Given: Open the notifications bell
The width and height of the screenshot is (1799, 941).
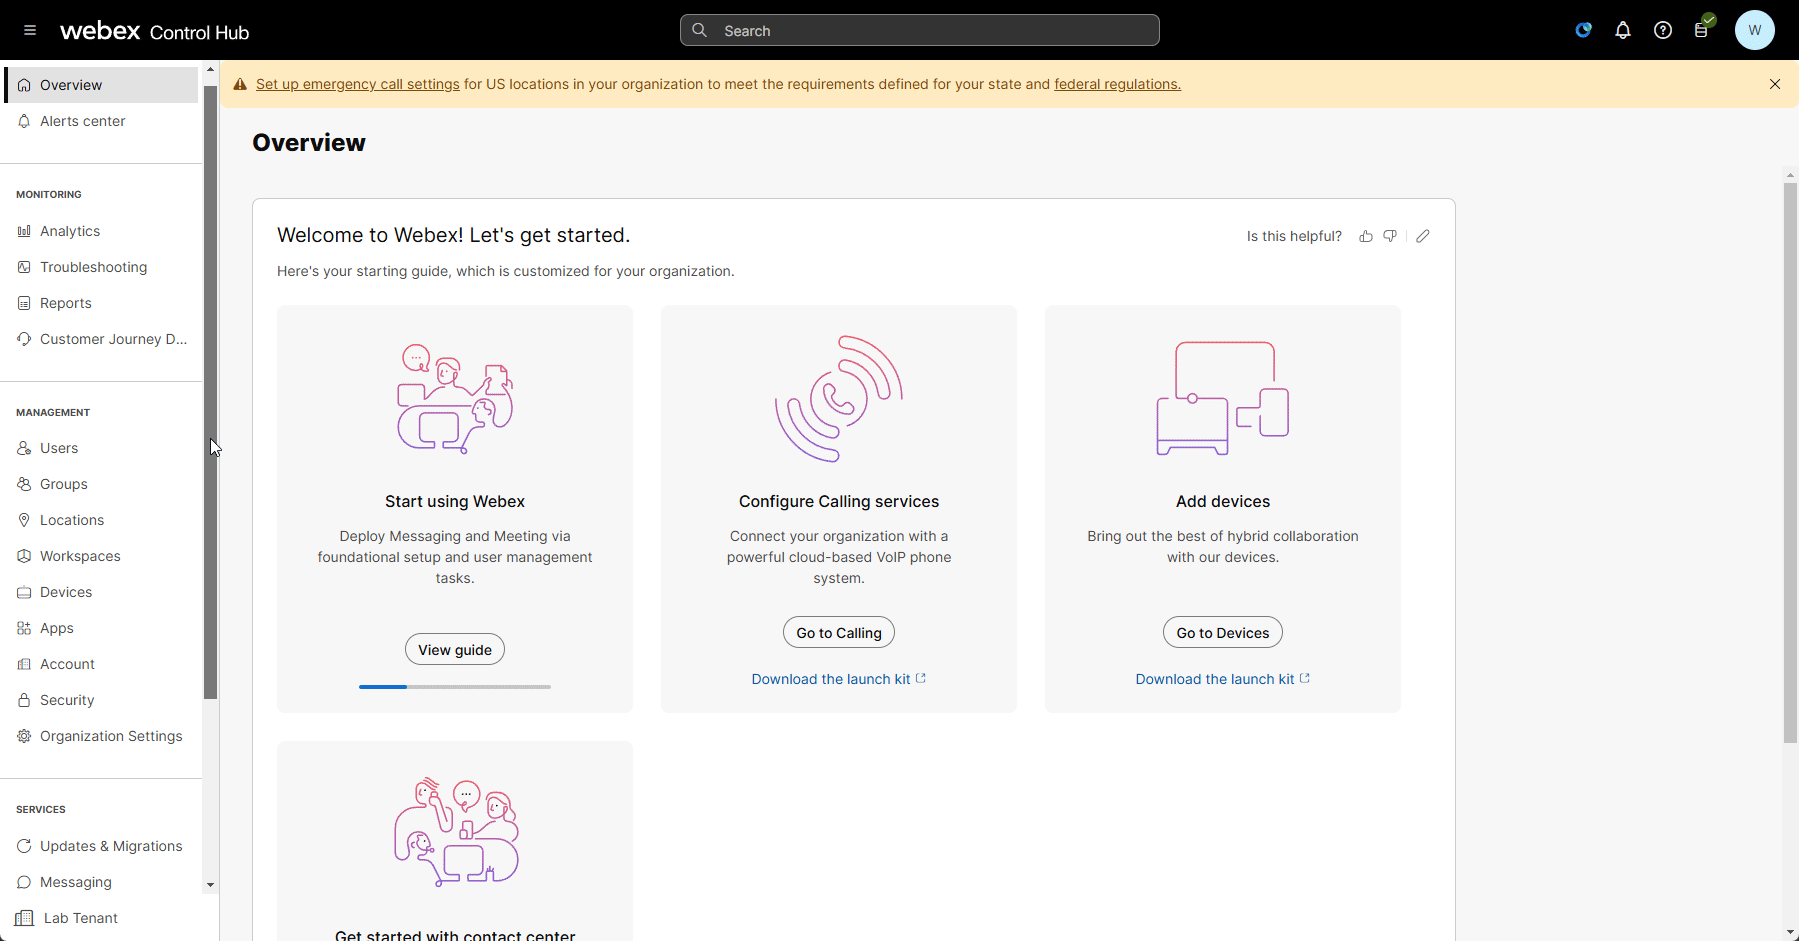Looking at the screenshot, I should (1622, 31).
